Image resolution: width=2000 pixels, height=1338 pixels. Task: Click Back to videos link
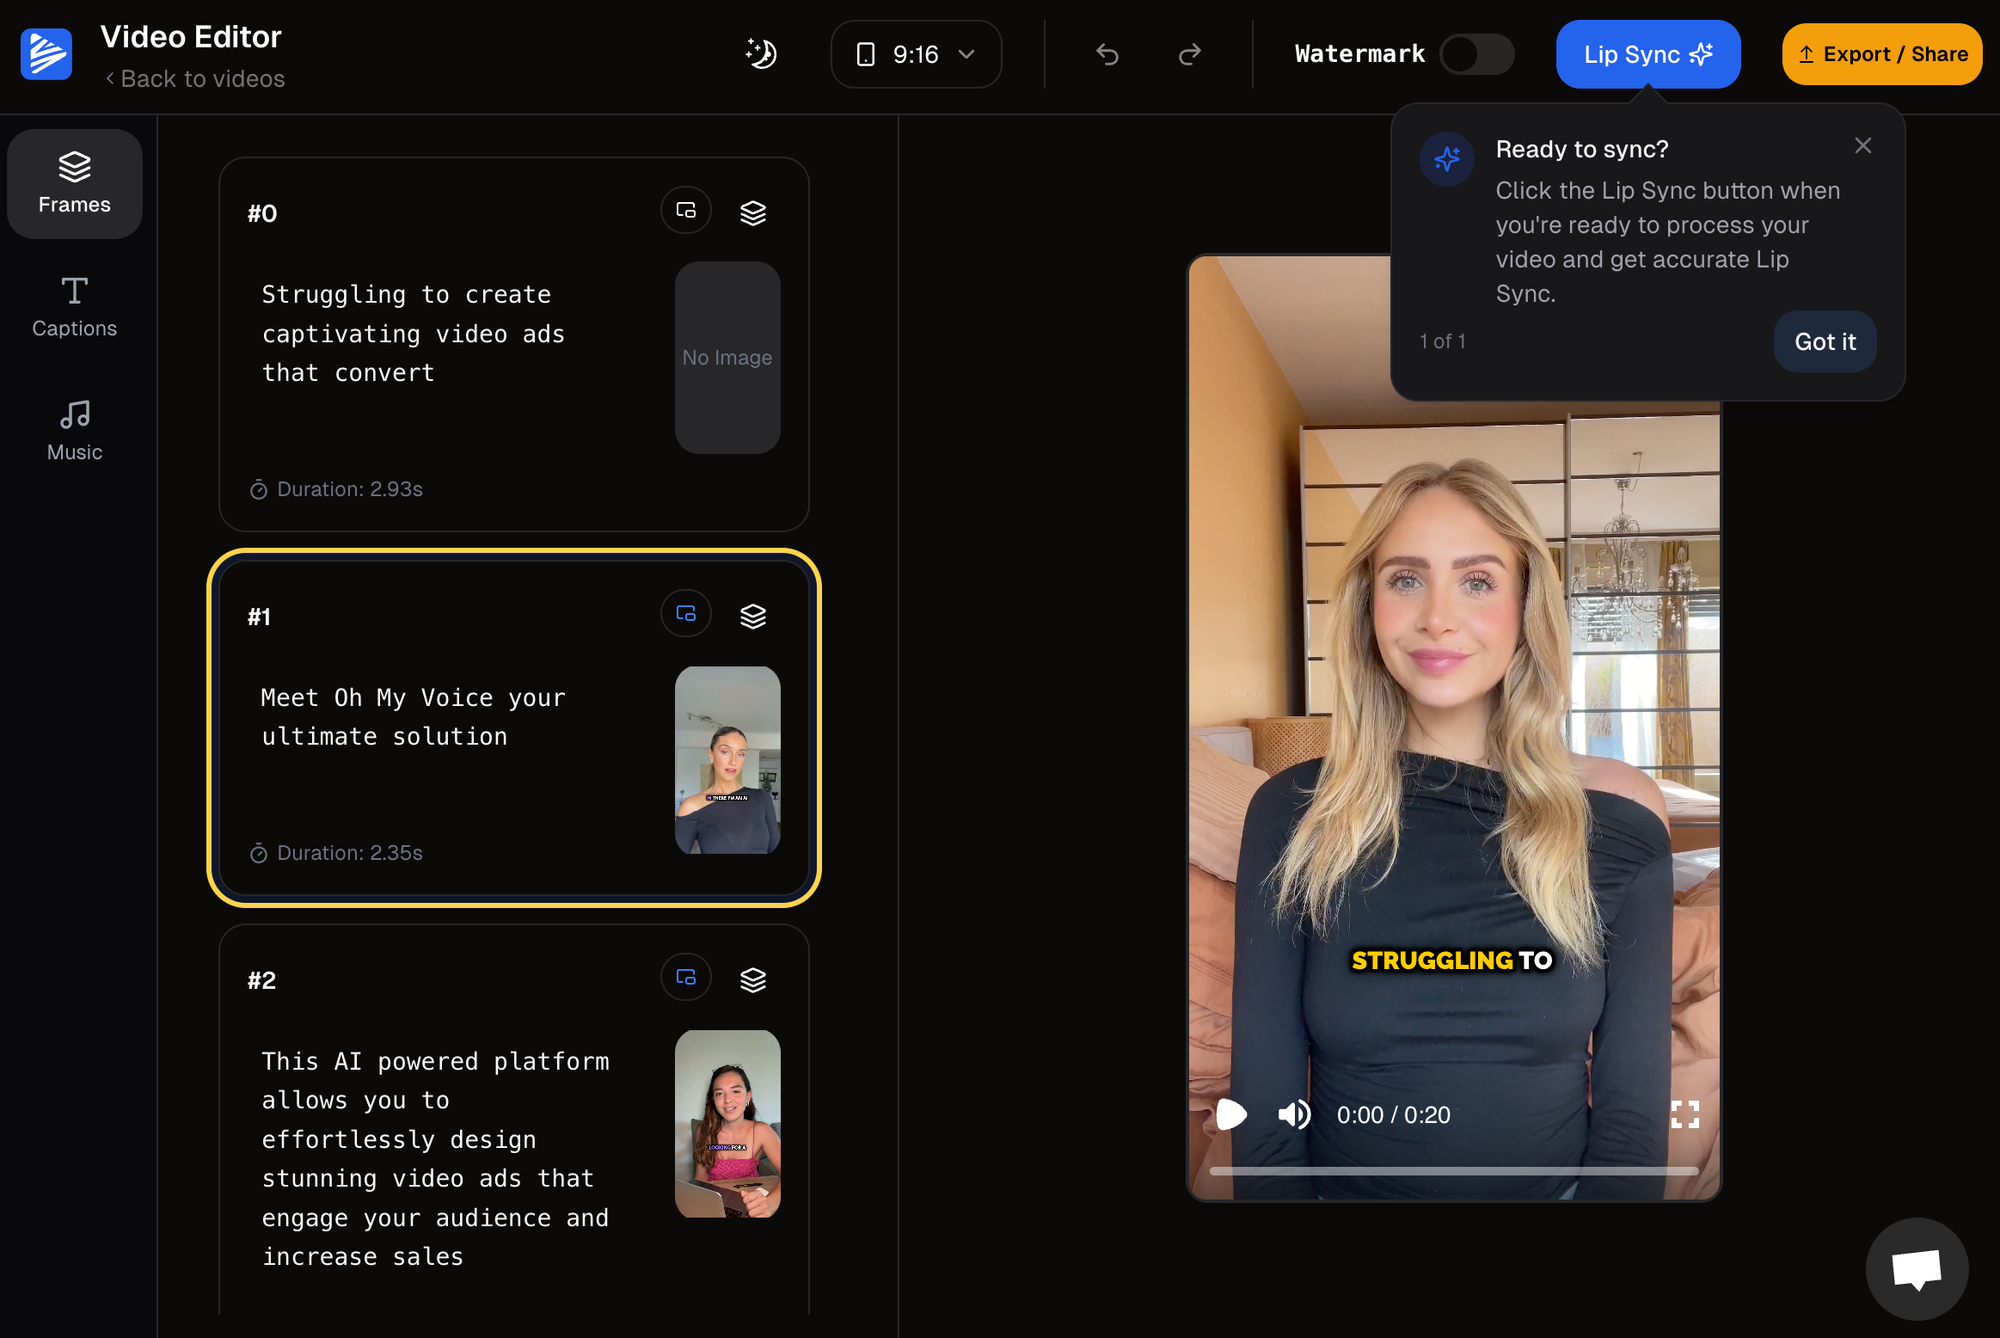(x=196, y=78)
